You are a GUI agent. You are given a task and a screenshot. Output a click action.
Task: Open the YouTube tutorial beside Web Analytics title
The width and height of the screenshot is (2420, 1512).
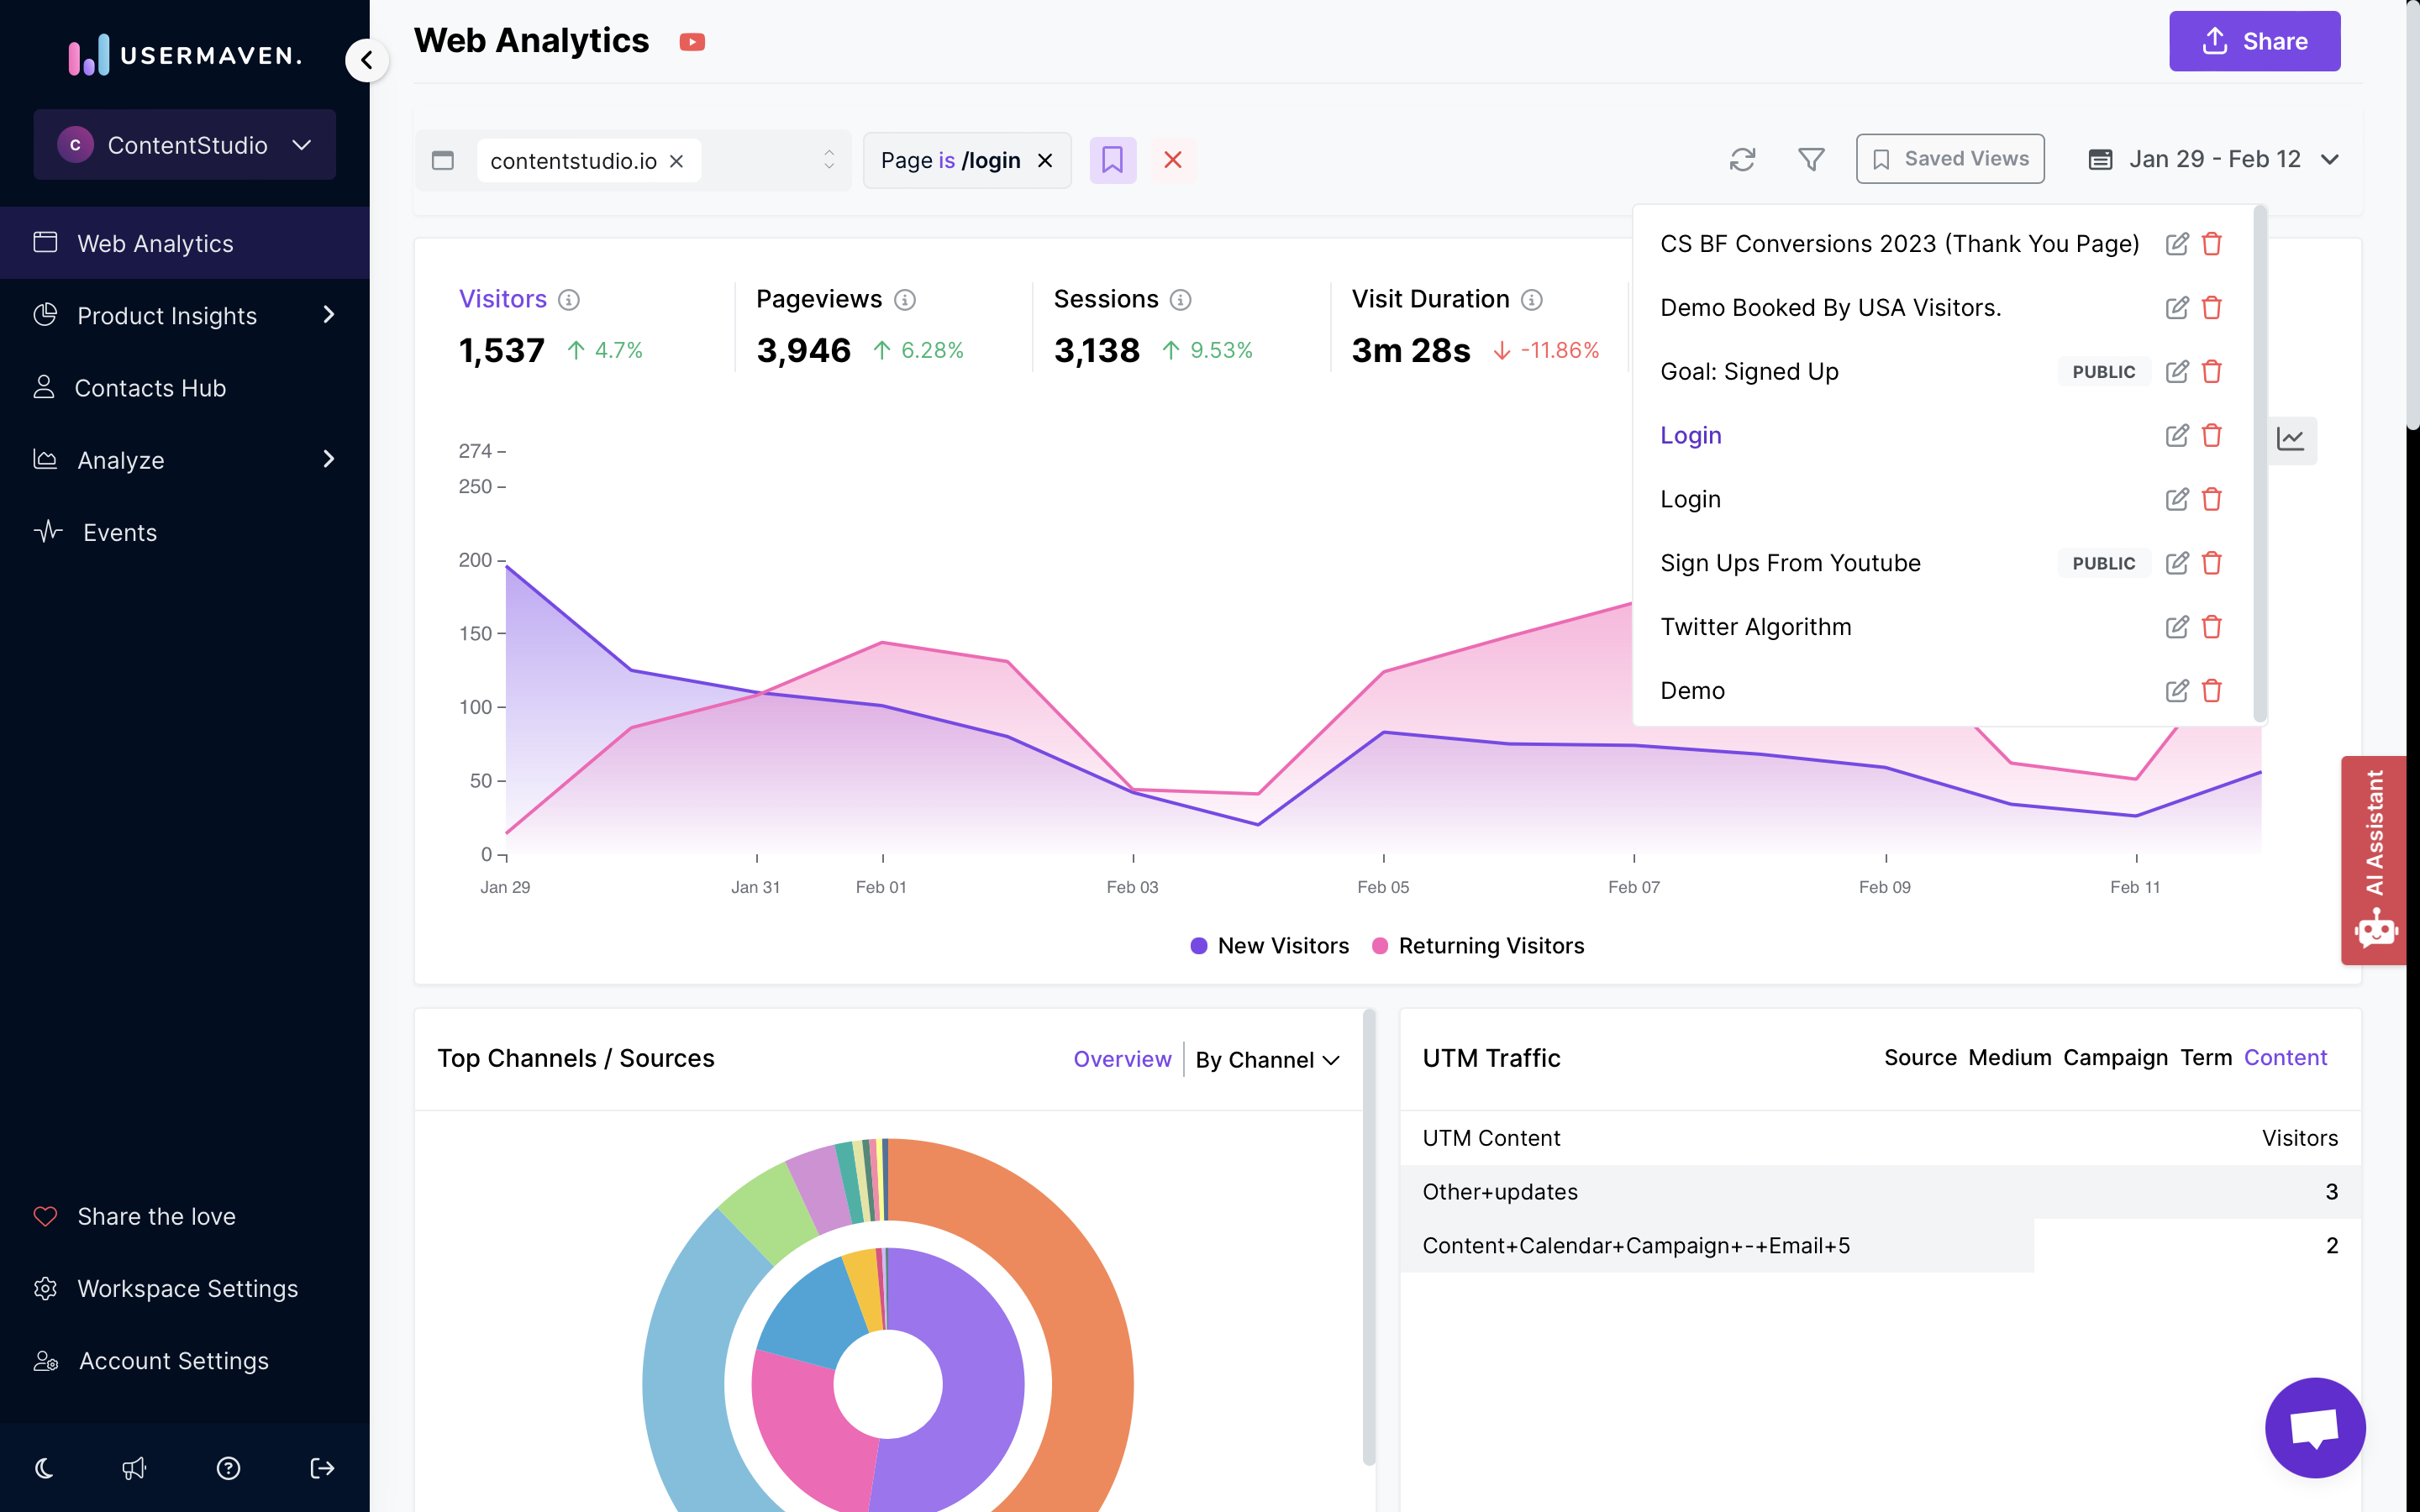point(692,41)
